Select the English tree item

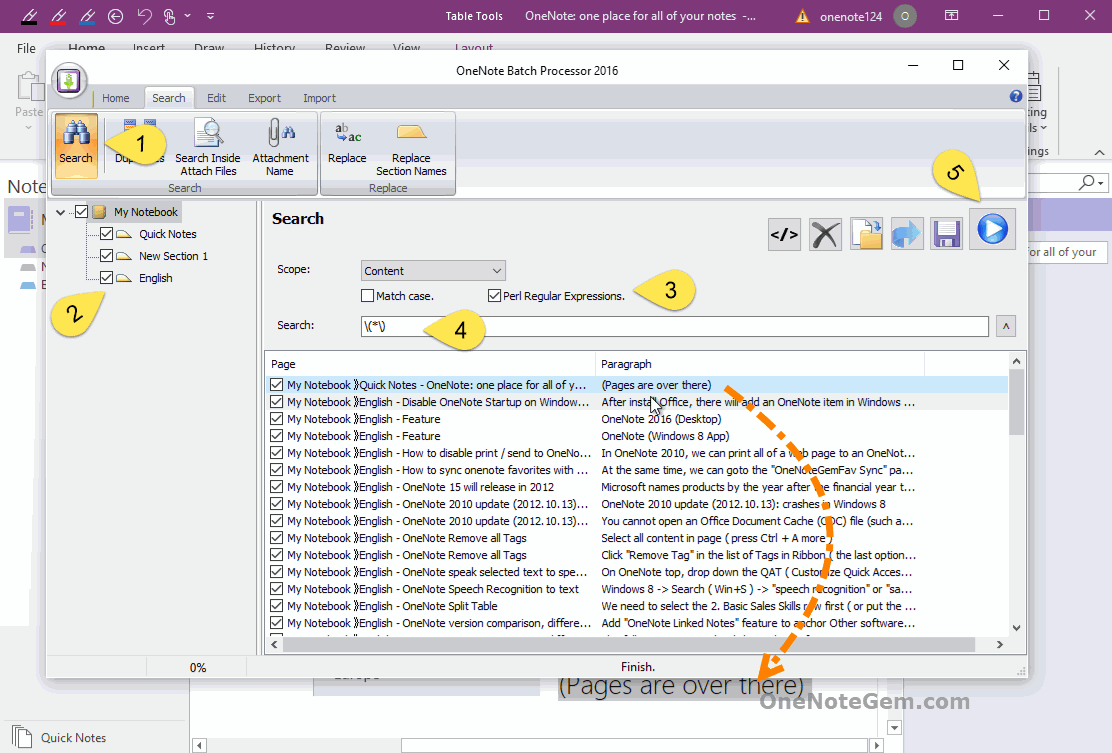155,278
